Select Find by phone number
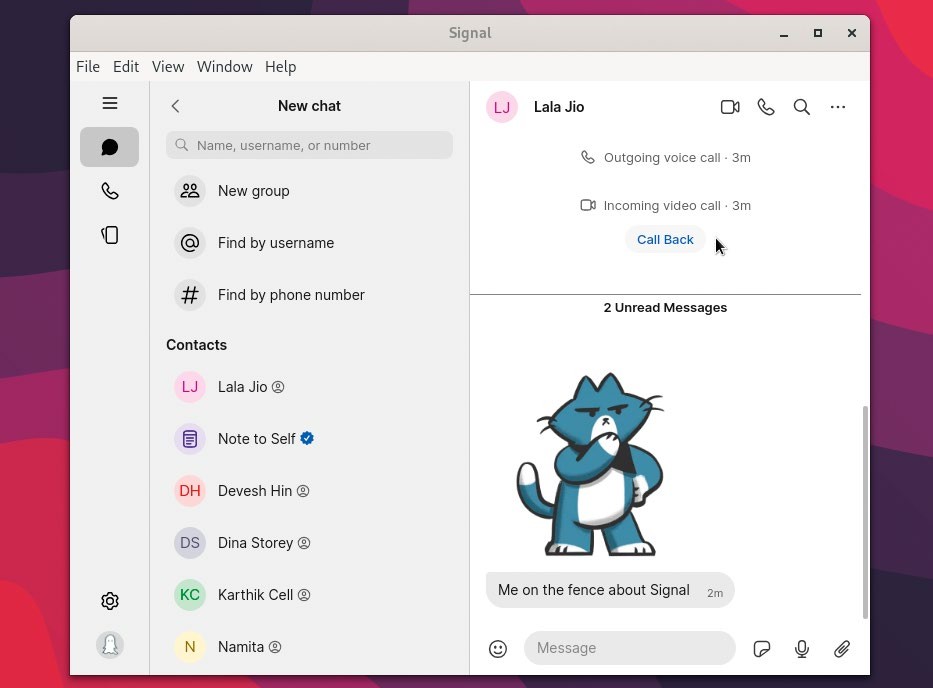Screen dimensions: 933x688 click(309, 295)
